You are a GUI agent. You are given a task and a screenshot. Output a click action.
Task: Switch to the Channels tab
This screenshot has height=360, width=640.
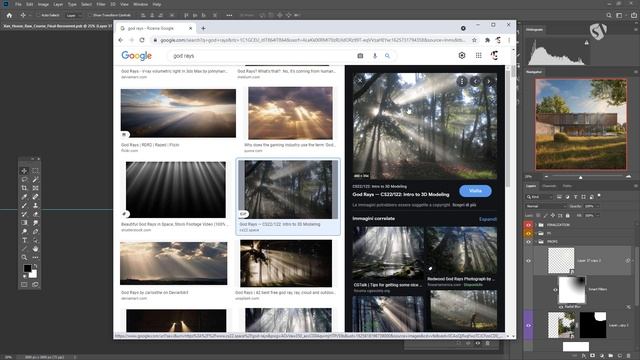tap(549, 186)
